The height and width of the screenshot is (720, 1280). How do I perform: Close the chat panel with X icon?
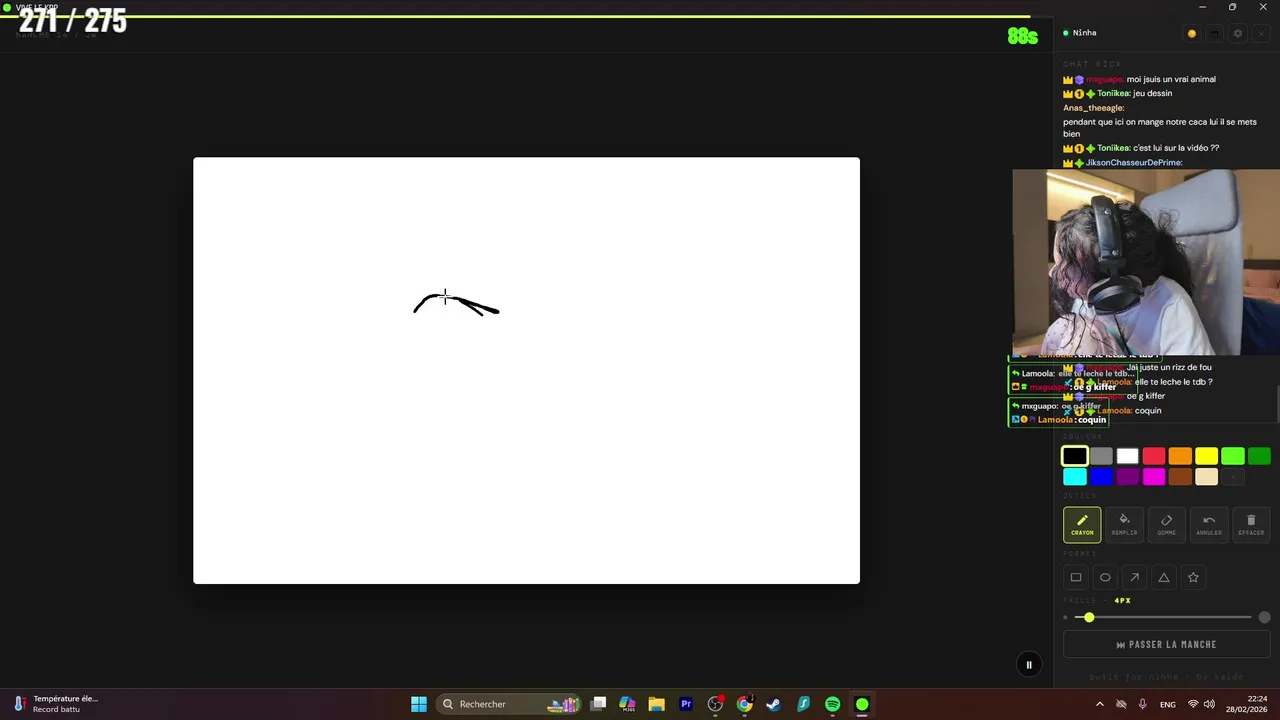(1260, 33)
